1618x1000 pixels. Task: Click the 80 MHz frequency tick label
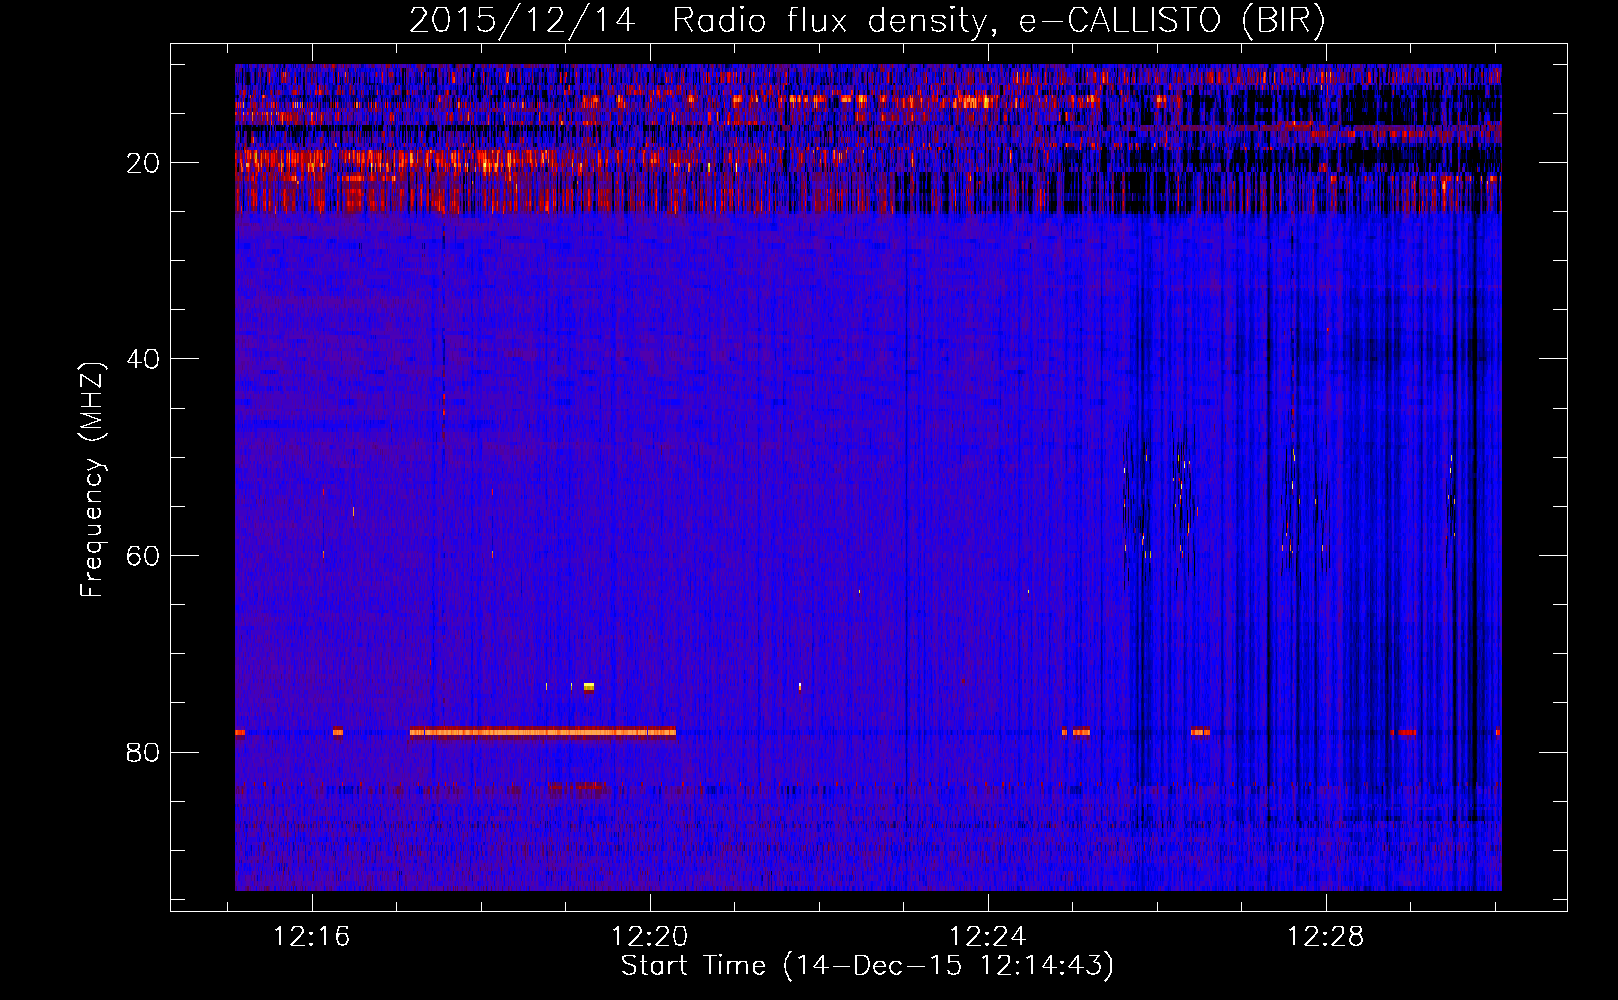pyautogui.click(x=144, y=752)
